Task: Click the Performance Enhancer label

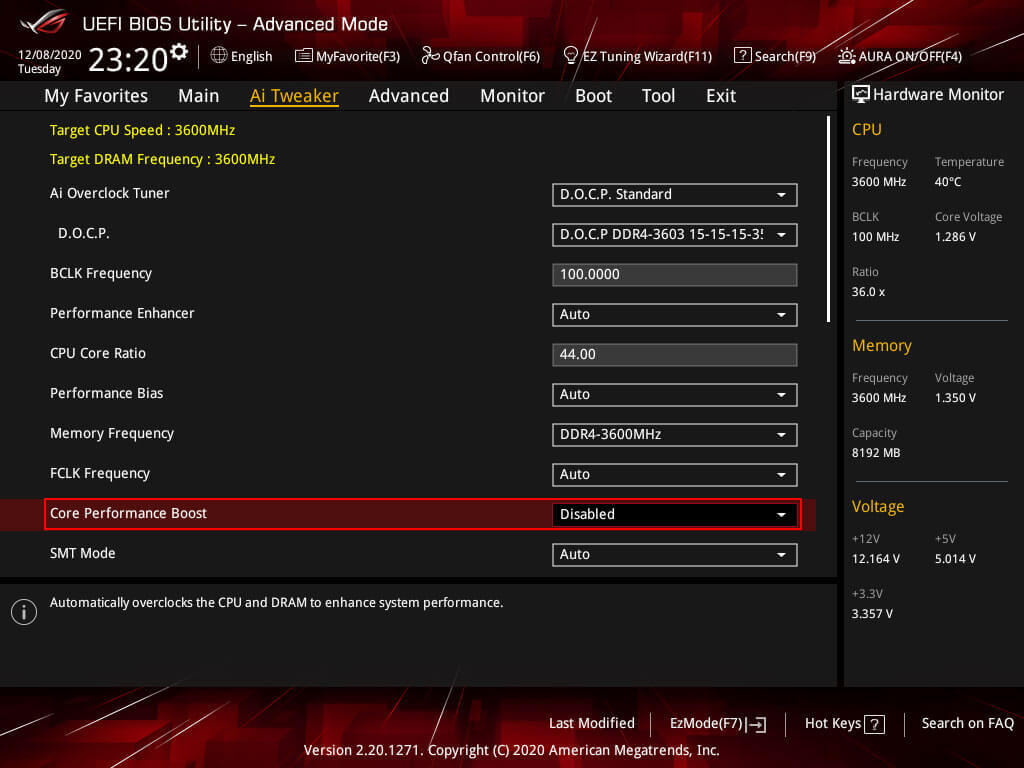Action: coord(122,313)
